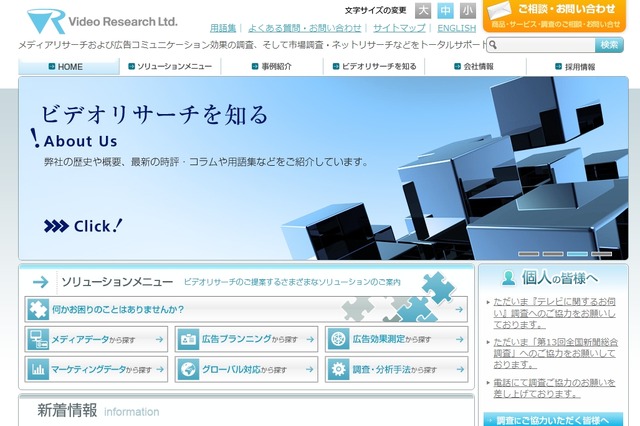Open 調査・分析手法から探す button

(x=397, y=369)
